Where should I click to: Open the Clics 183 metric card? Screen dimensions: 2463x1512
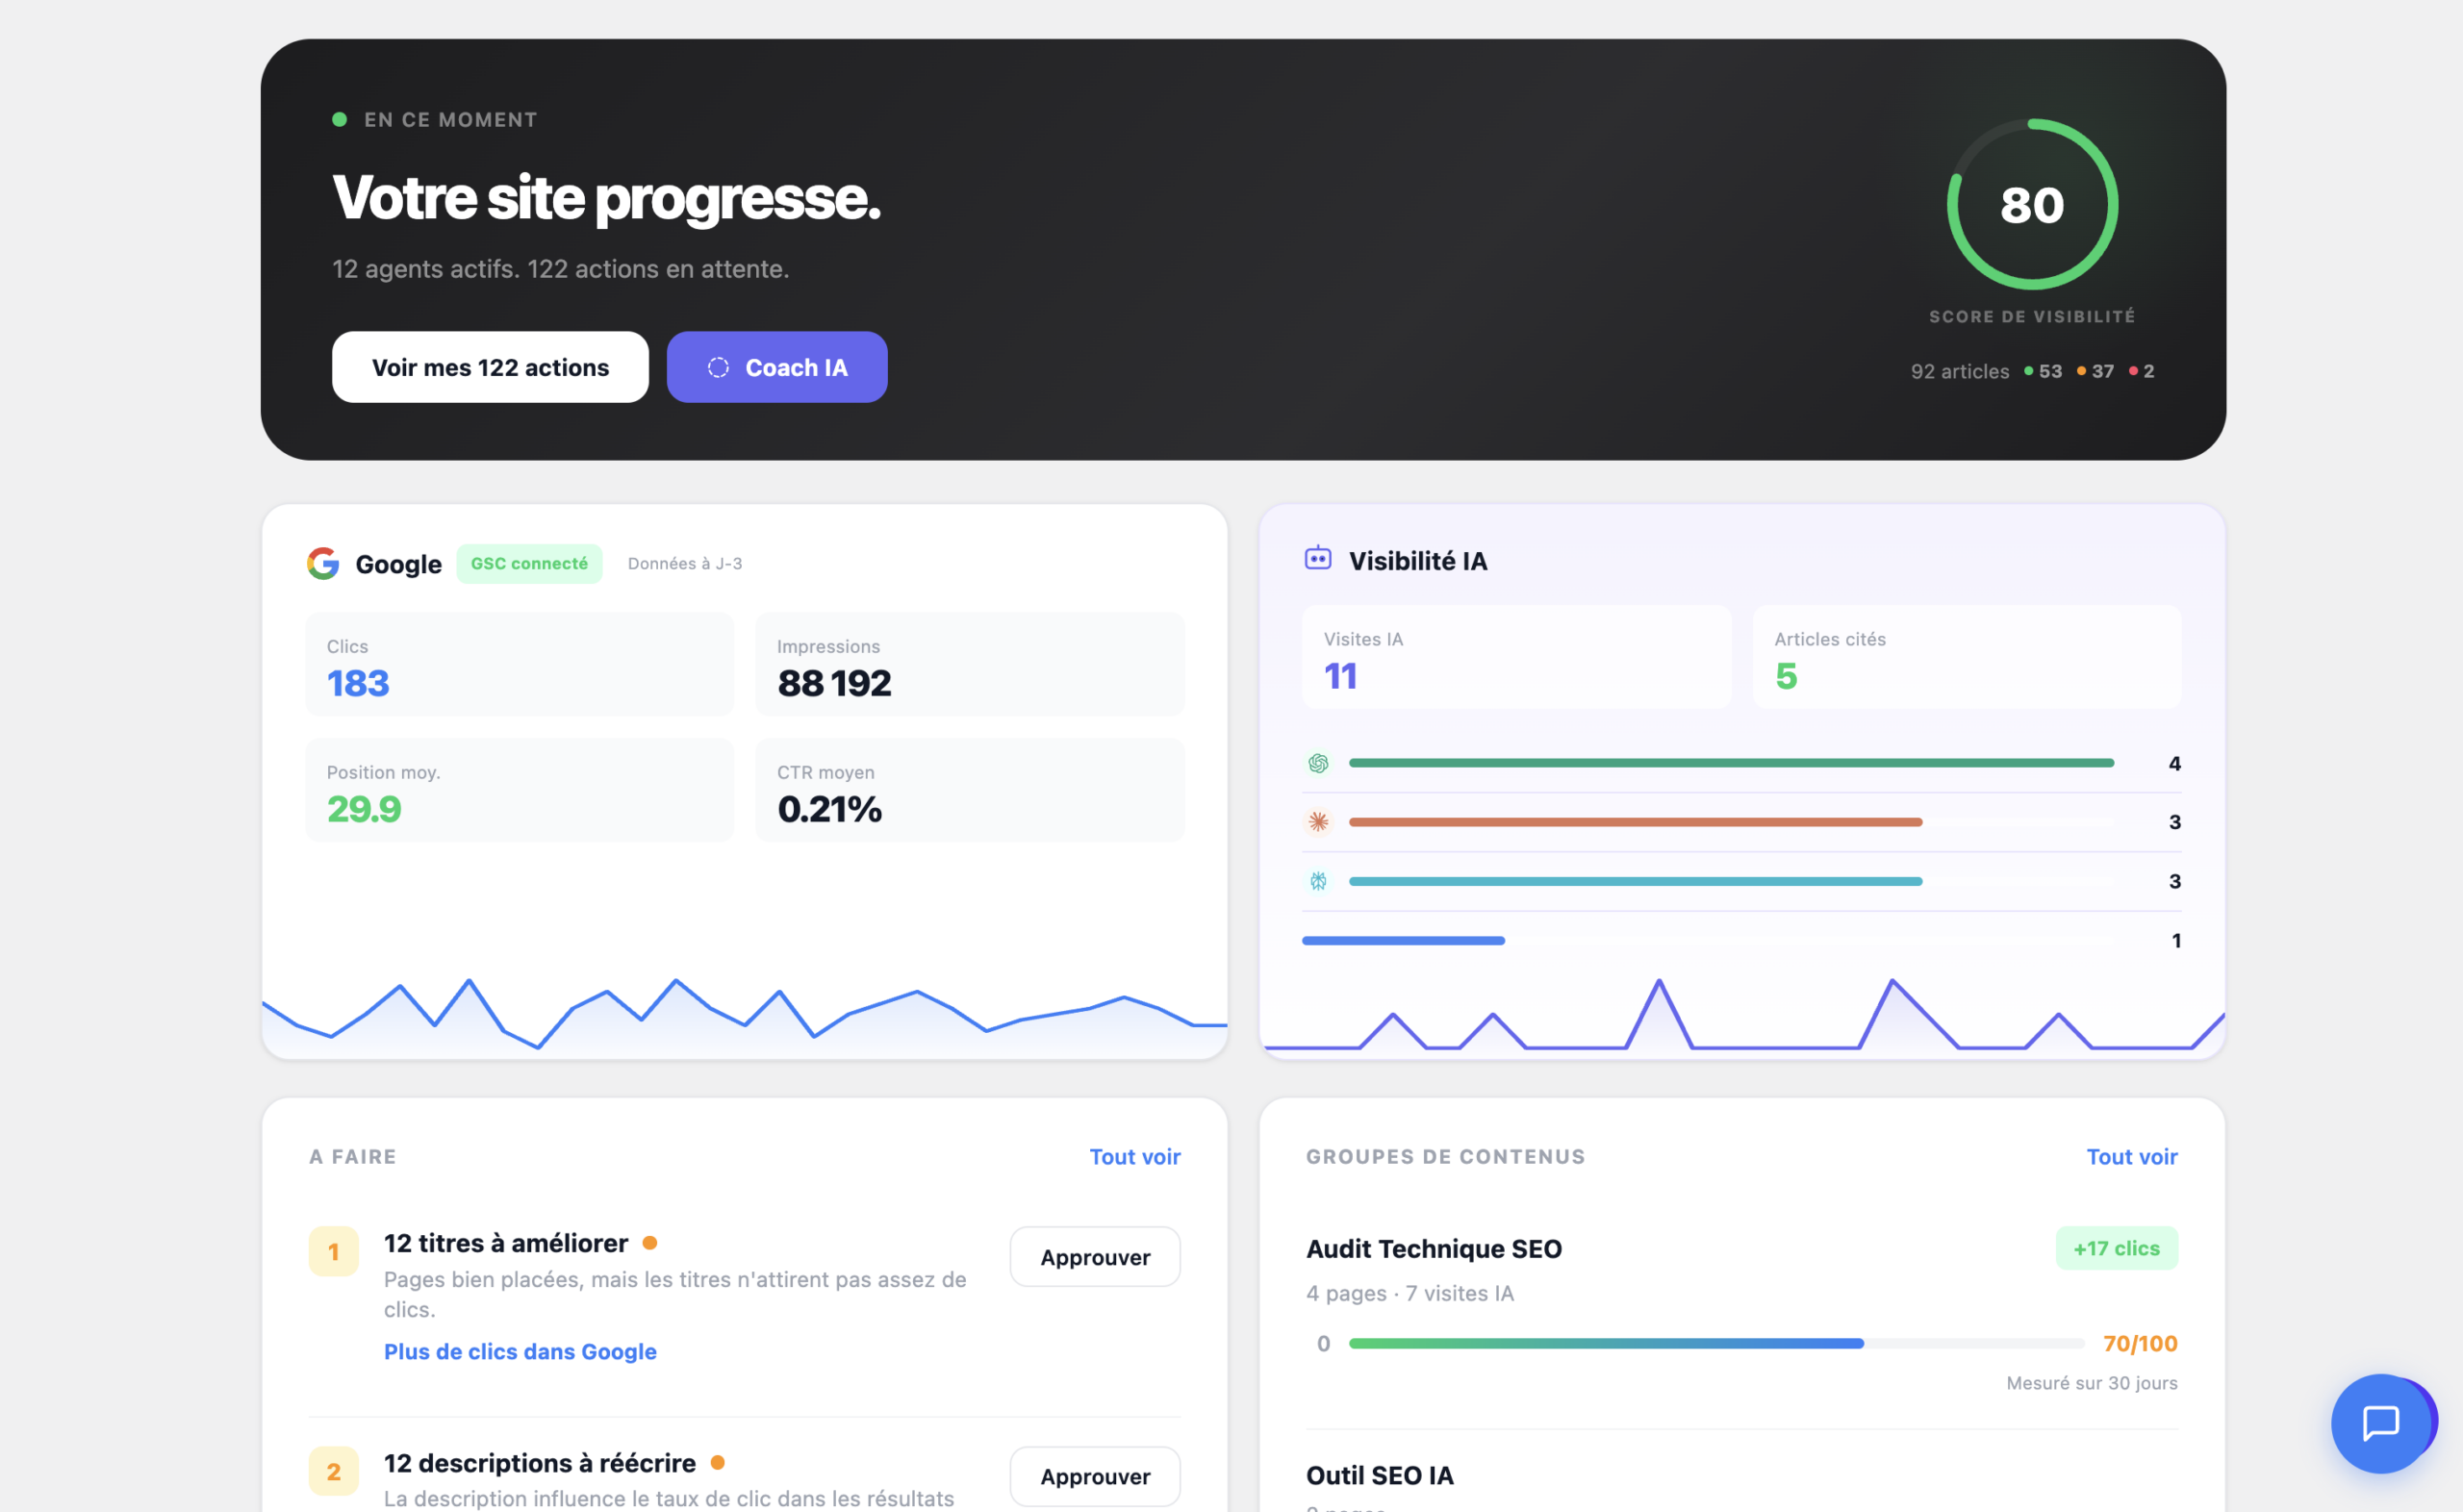pyautogui.click(x=519, y=664)
